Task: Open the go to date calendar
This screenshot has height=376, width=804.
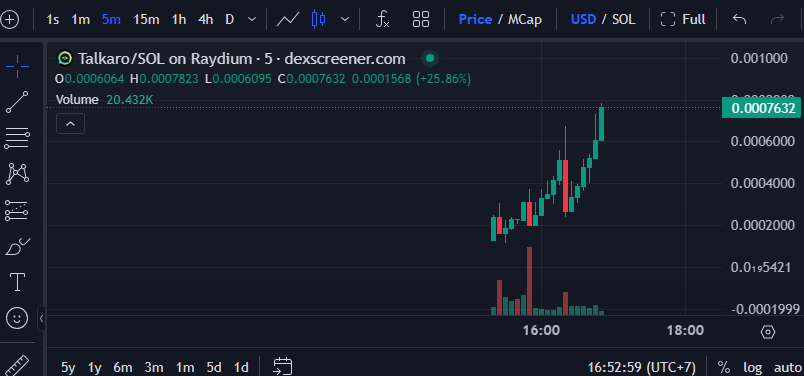Action: [283, 366]
